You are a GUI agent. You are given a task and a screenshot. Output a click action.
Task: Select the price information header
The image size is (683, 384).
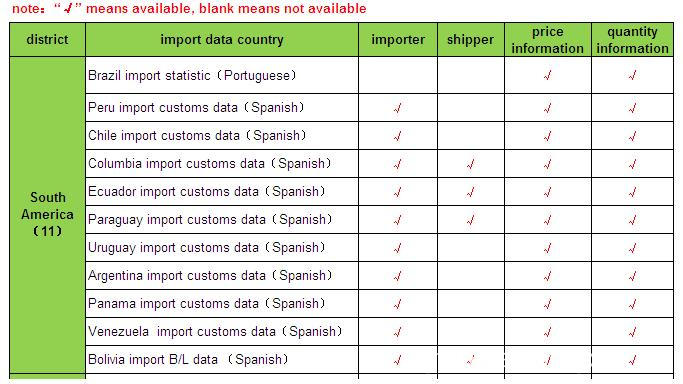548,40
